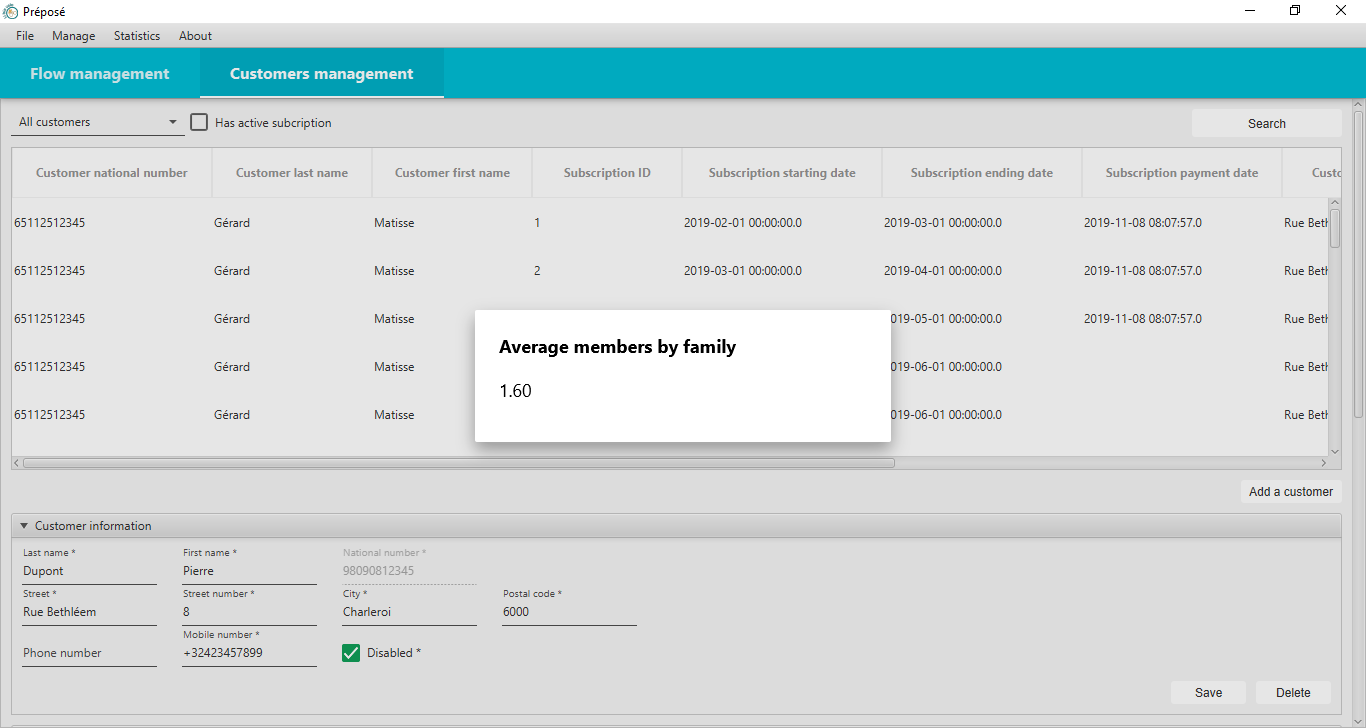
Task: Enable the Has active subscription checkbox
Action: [199, 123]
